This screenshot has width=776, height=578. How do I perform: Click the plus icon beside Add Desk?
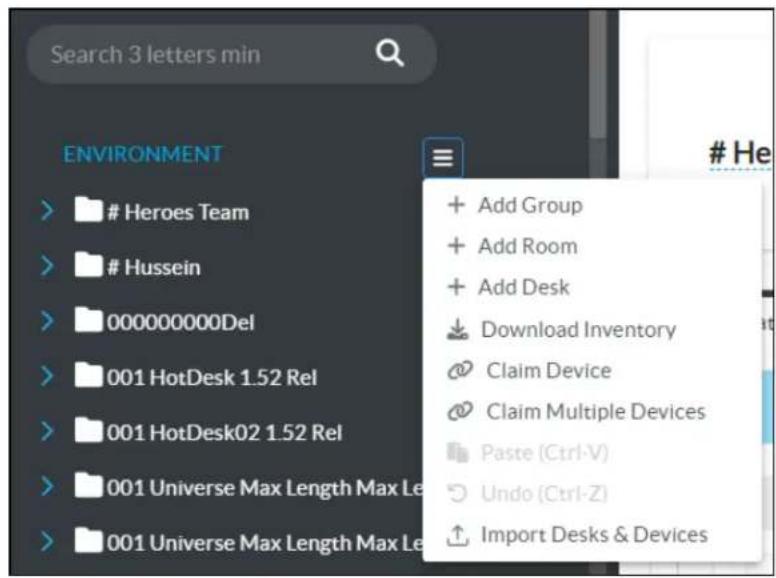click(x=456, y=287)
